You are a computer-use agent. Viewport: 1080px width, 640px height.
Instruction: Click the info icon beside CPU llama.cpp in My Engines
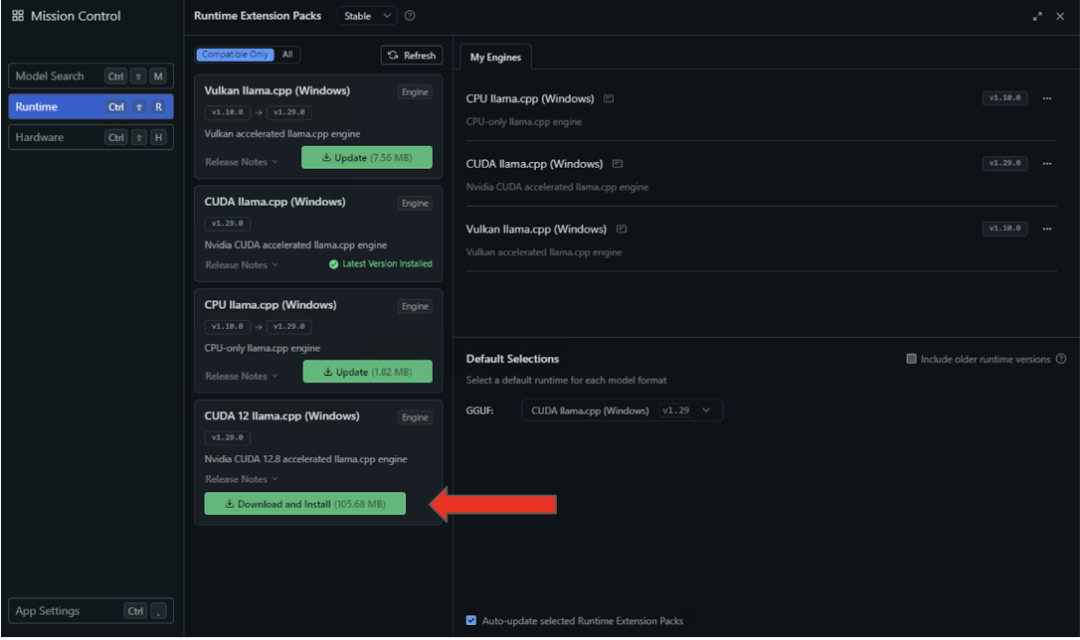(608, 99)
